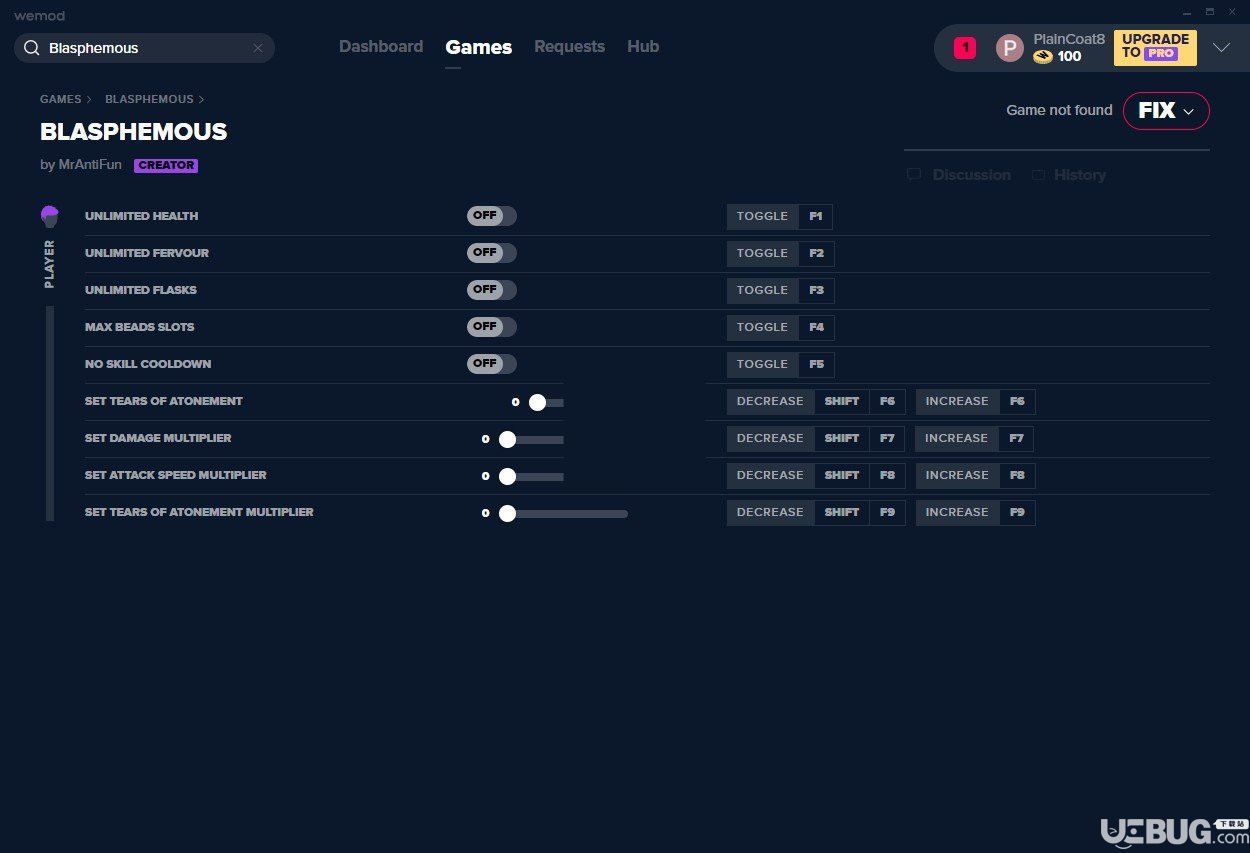This screenshot has height=853, width=1250.
Task: Click the F2 hotkey for Unlimited Fervour
Action: (816, 253)
